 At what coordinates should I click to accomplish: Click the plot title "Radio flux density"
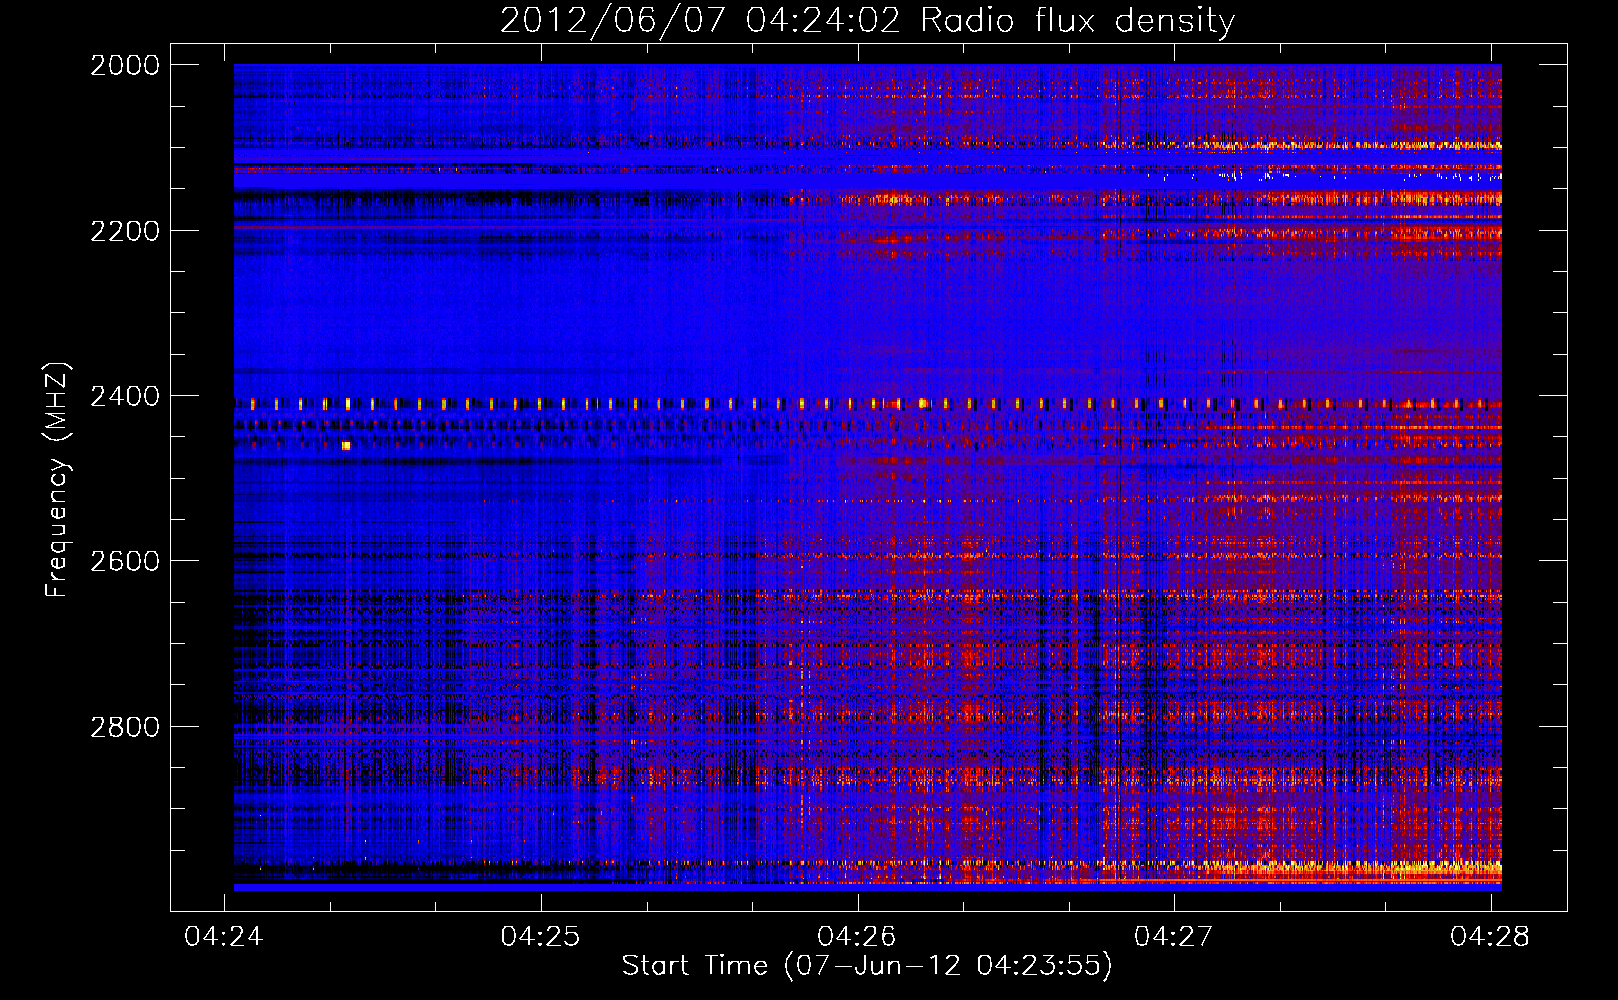tap(1078, 21)
